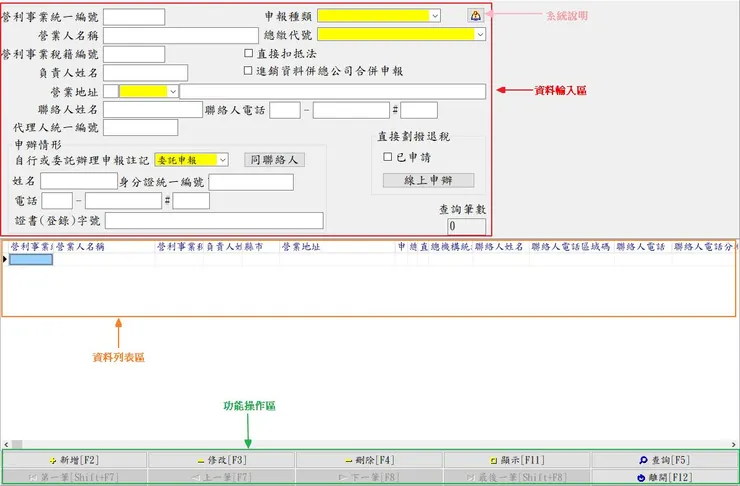Focus the 姓名 field in 申辦情形
740x486 pixels.
79,181
